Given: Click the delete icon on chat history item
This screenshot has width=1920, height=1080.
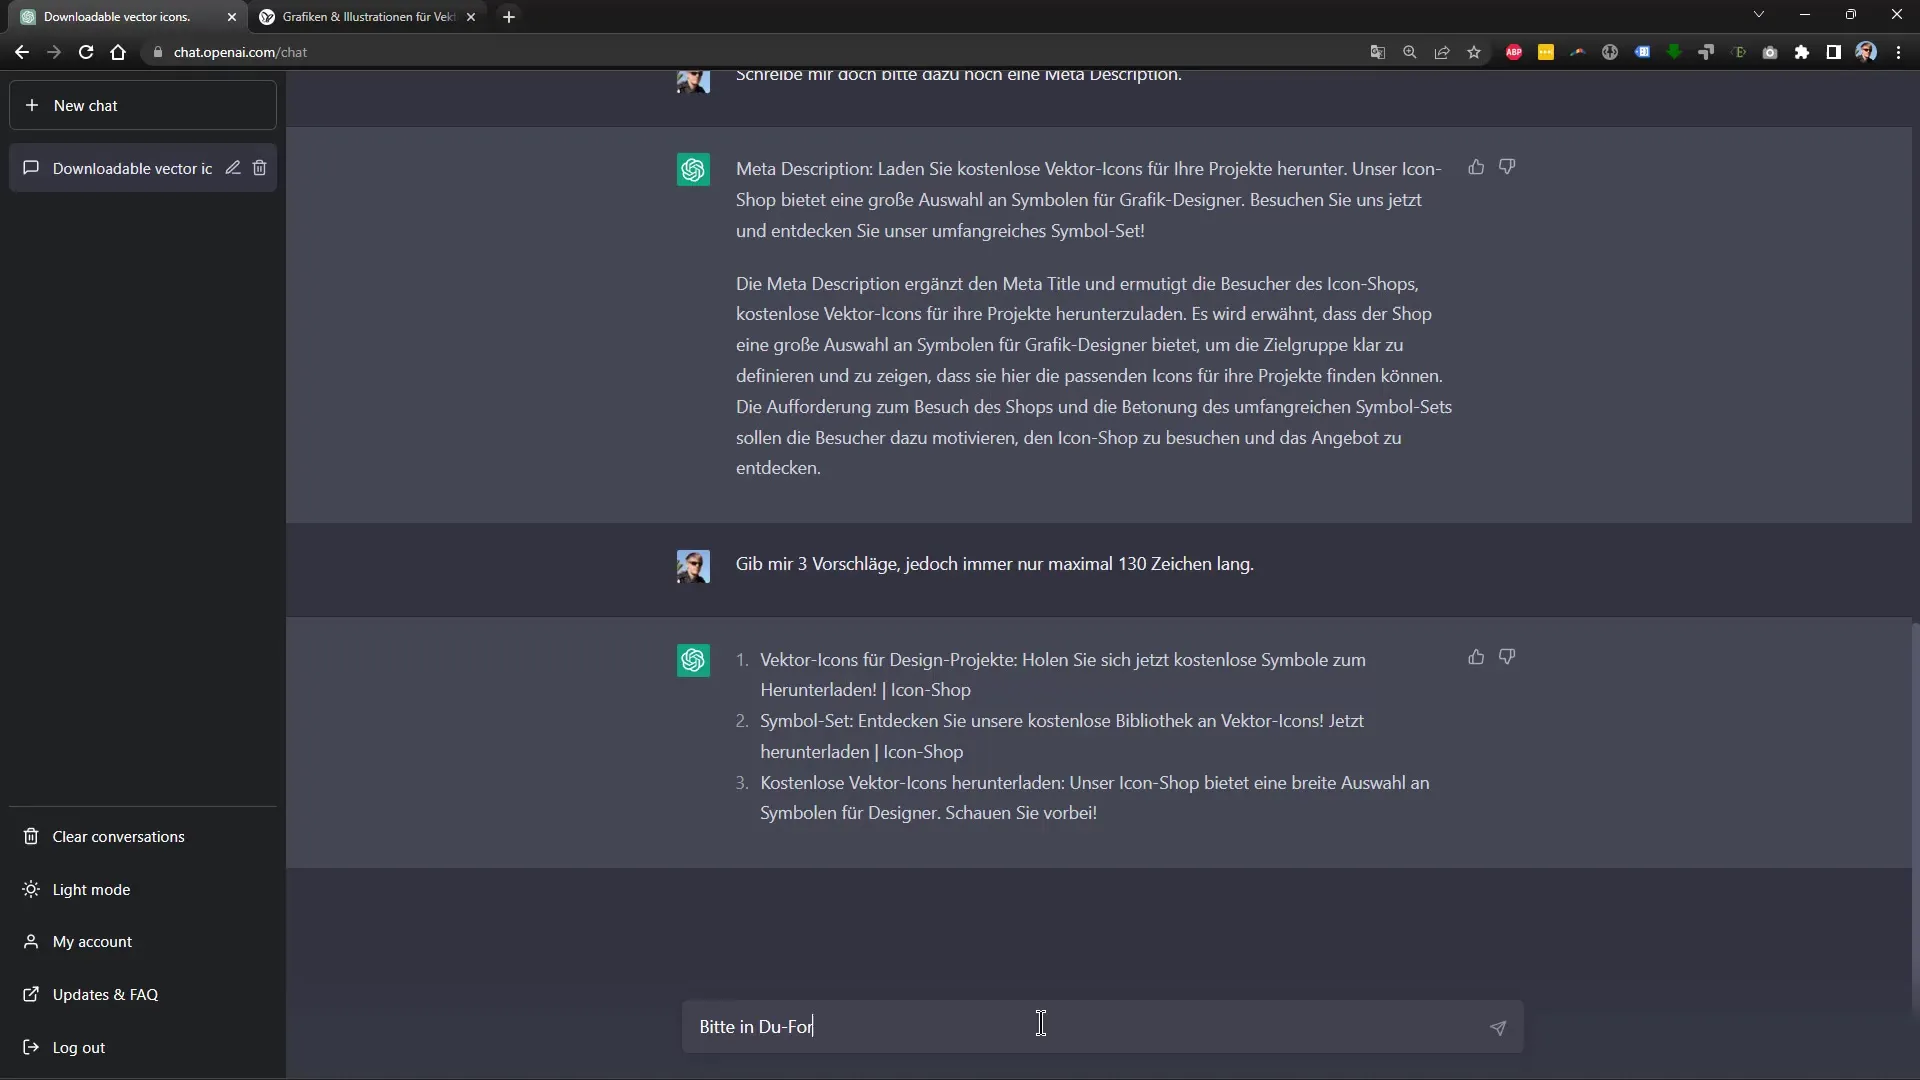Looking at the screenshot, I should (260, 167).
